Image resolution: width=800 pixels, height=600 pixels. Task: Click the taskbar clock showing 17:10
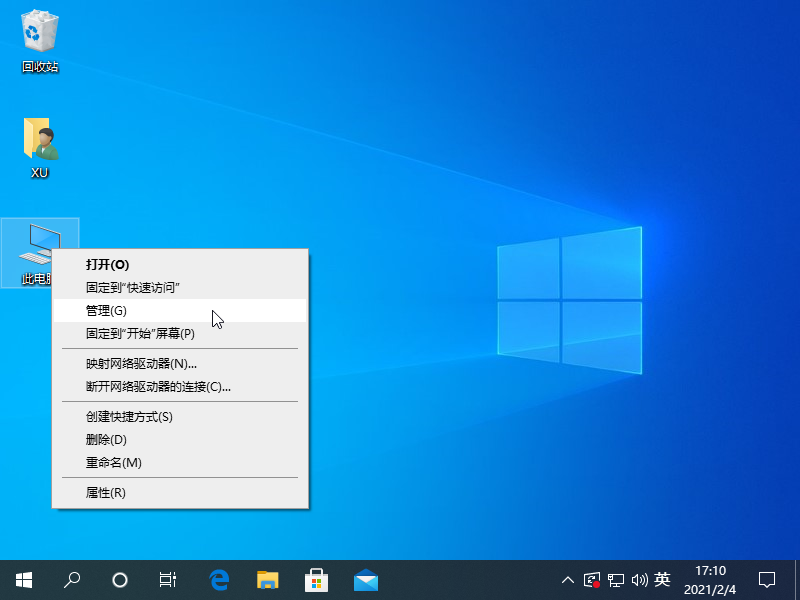point(710,579)
